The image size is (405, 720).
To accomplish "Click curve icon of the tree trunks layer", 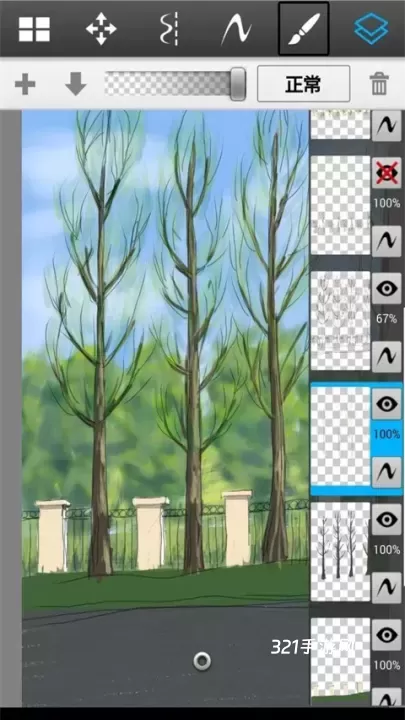I will [387, 588].
